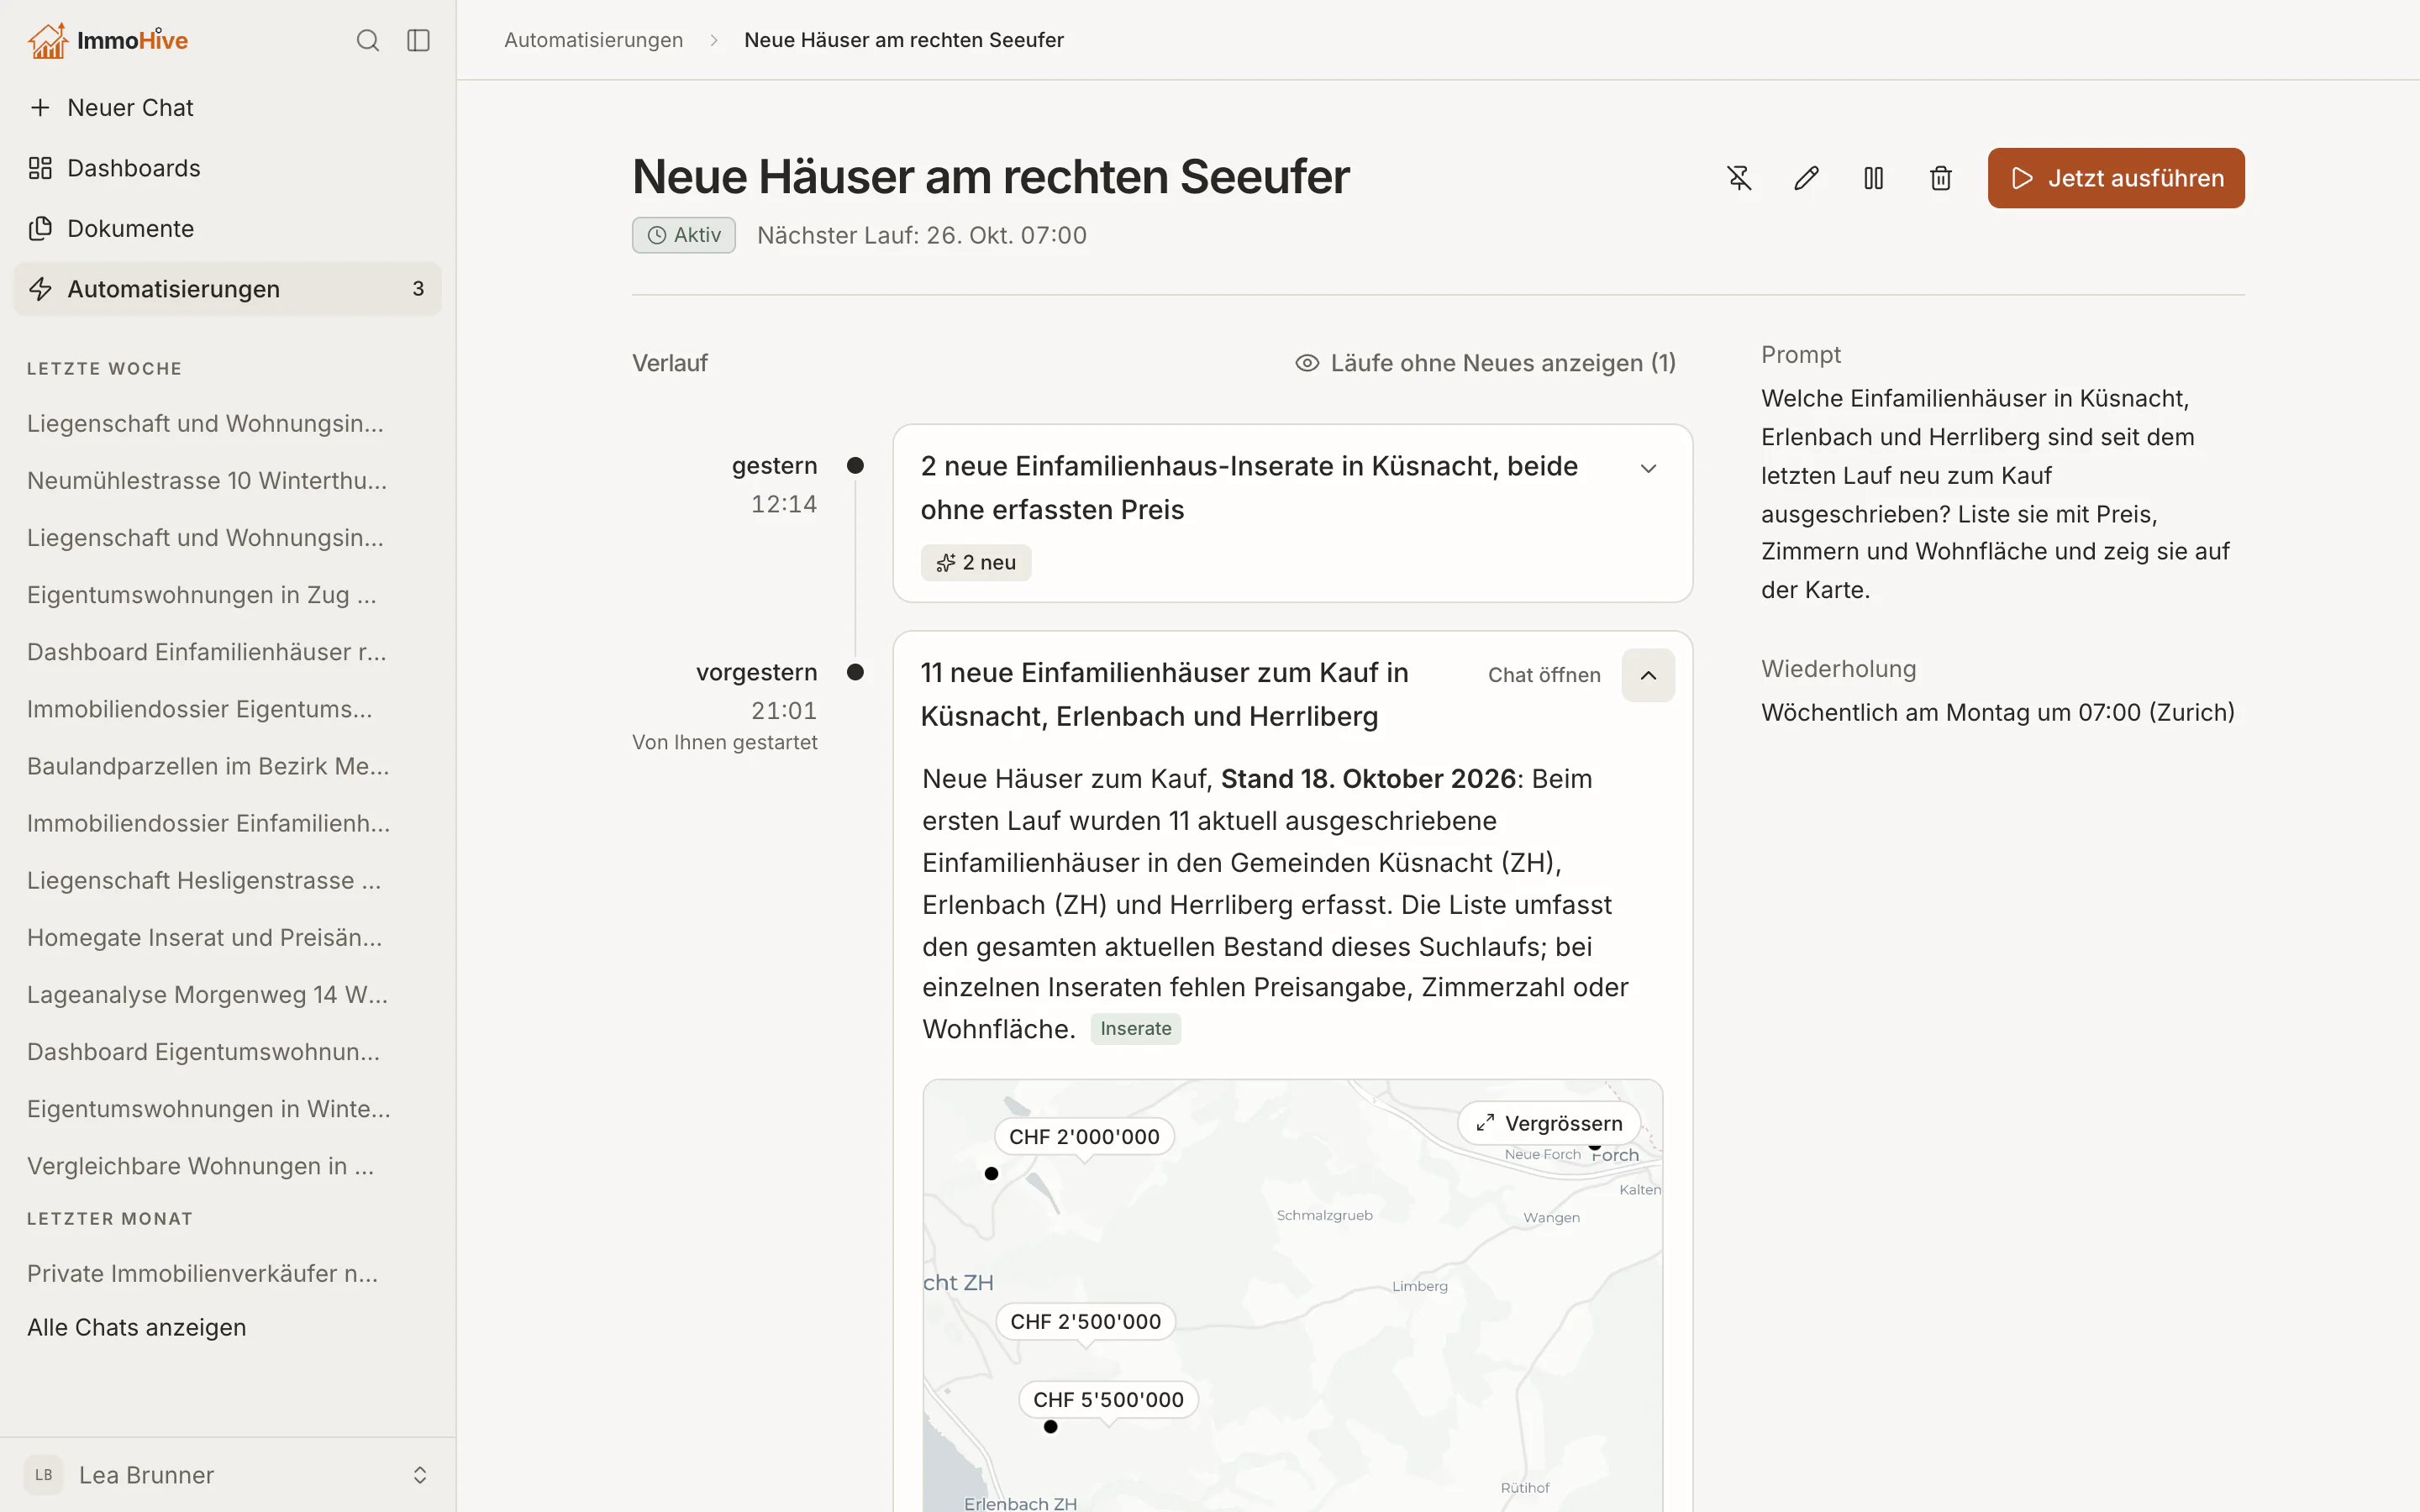2420x1512 pixels.
Task: Pause the automation with pause icon
Action: 1873,178
